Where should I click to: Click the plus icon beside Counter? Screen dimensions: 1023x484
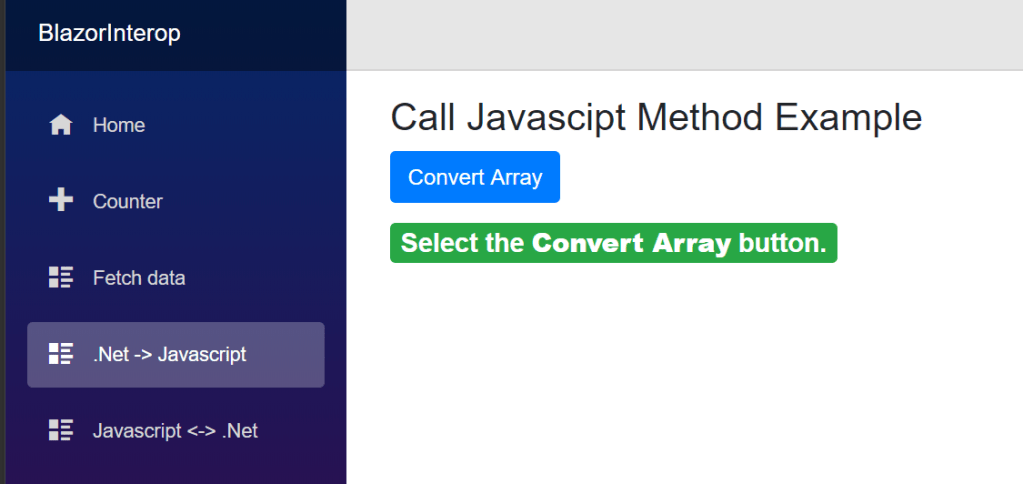(61, 201)
